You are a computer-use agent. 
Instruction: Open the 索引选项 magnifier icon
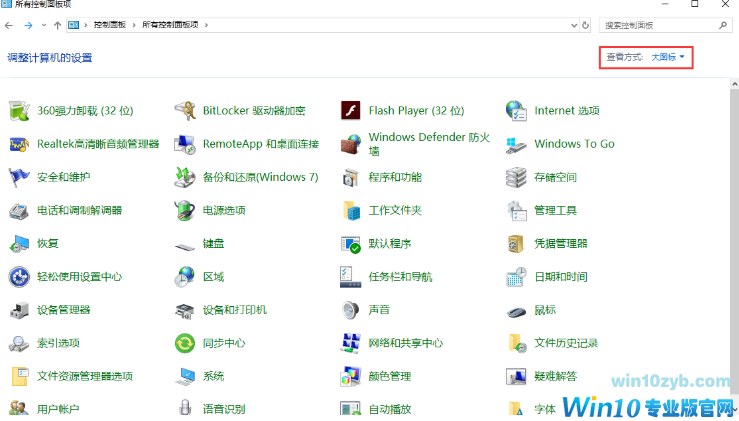click(x=19, y=343)
